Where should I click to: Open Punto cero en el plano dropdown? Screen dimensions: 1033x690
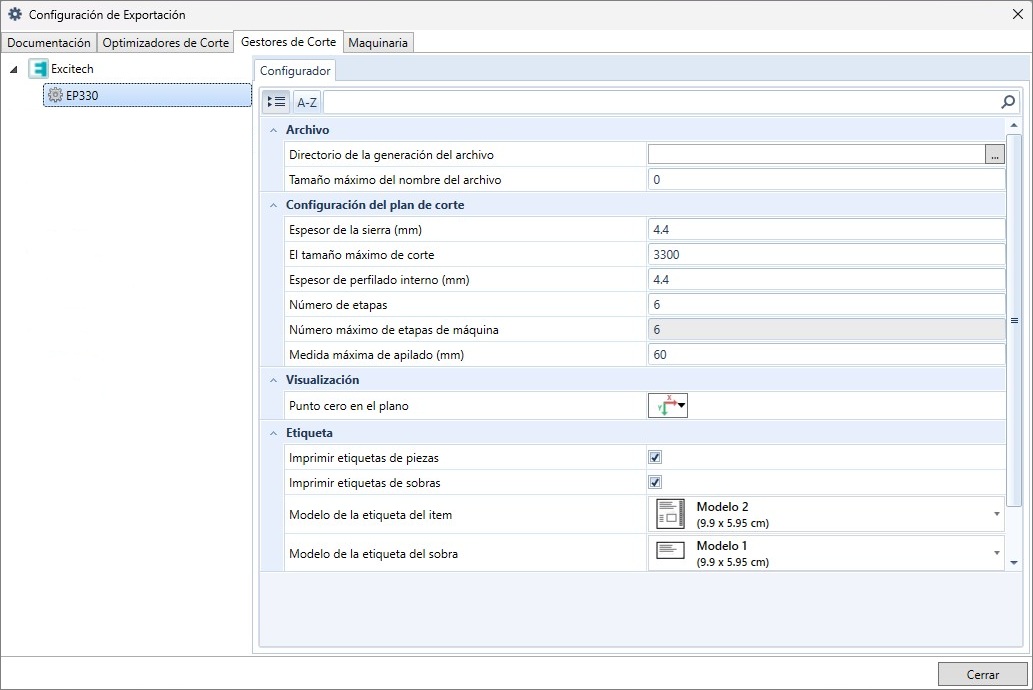coord(668,405)
